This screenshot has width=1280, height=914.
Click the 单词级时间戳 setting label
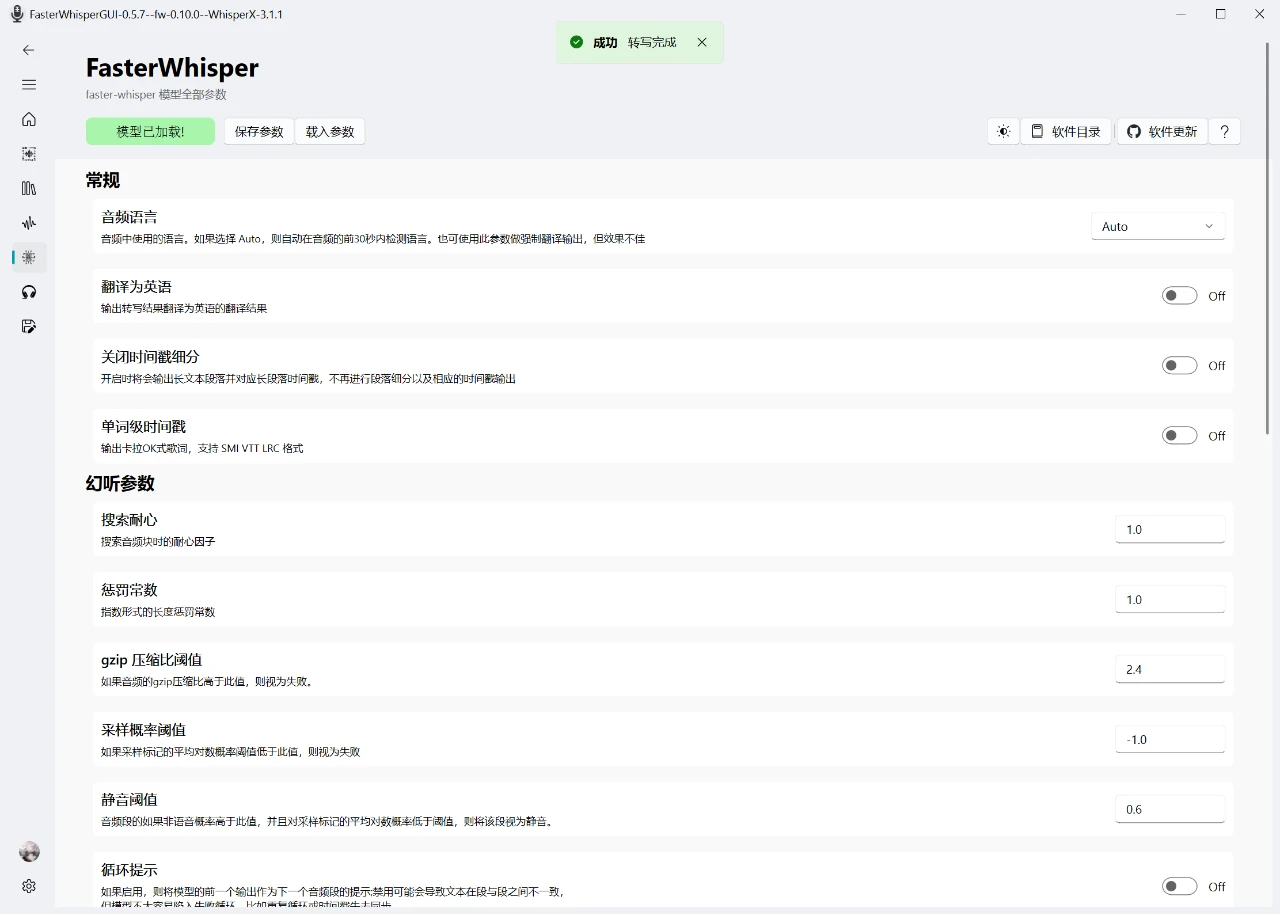(x=143, y=427)
